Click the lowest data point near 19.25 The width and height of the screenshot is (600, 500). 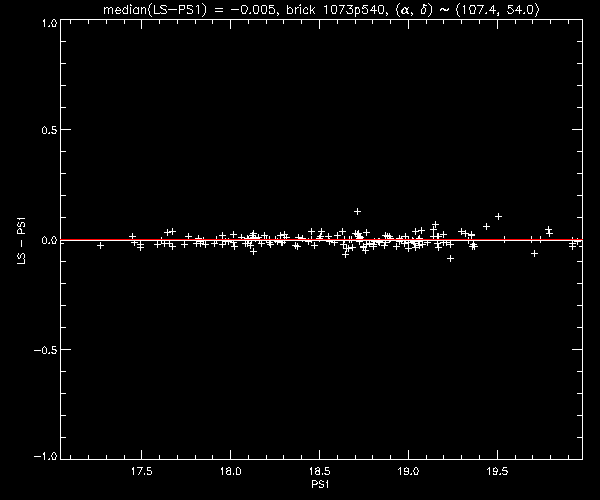point(450,259)
